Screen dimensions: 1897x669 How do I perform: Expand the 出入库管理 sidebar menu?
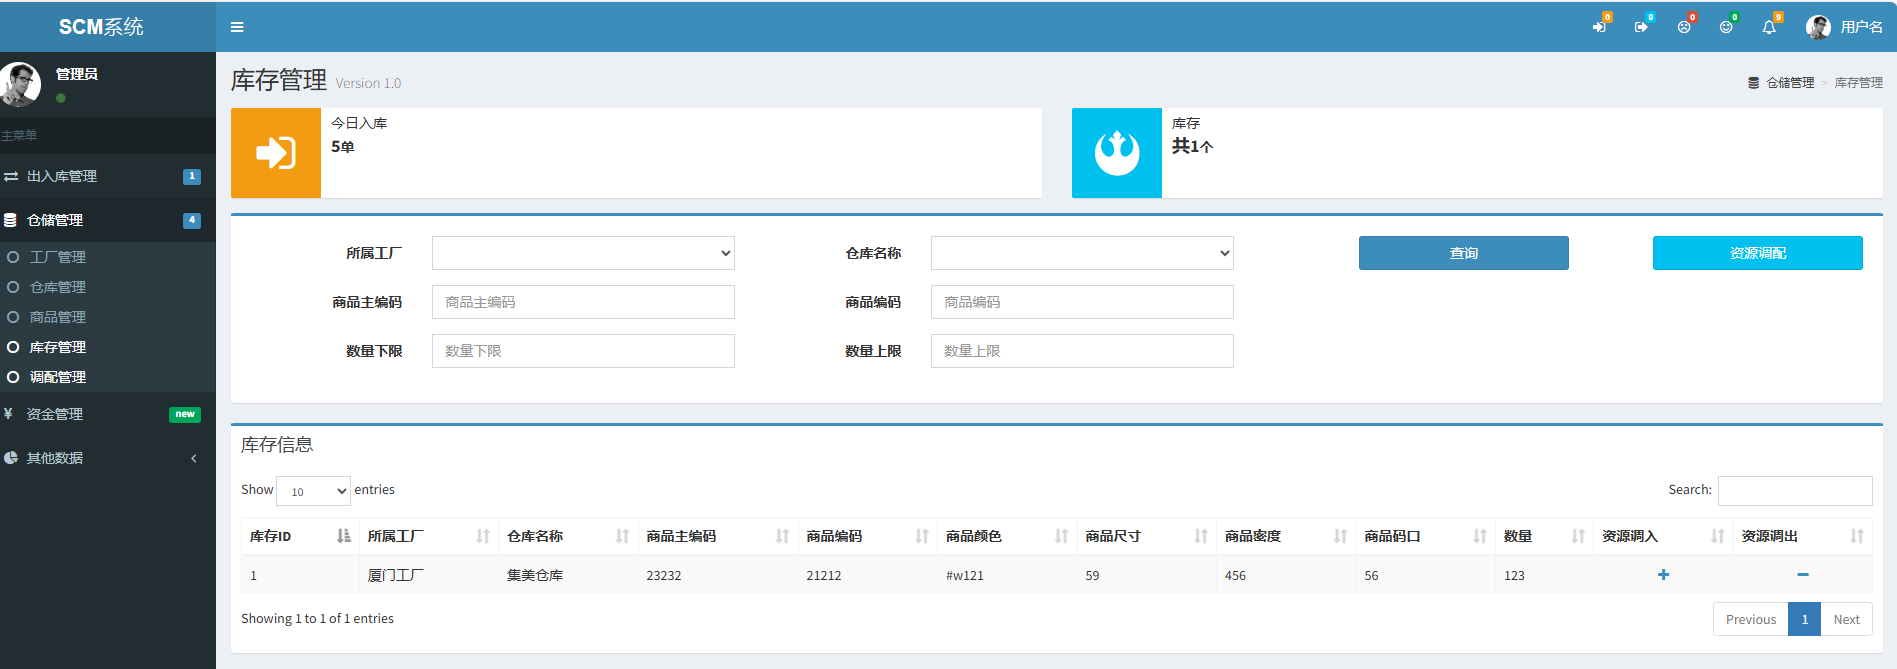click(107, 176)
